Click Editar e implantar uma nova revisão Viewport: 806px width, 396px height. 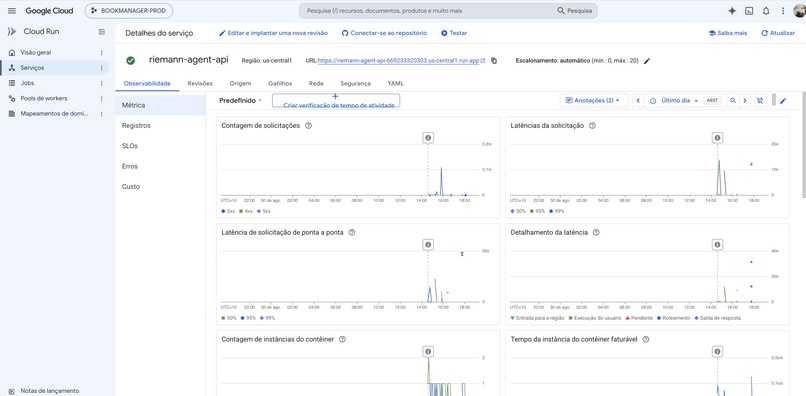pos(273,33)
